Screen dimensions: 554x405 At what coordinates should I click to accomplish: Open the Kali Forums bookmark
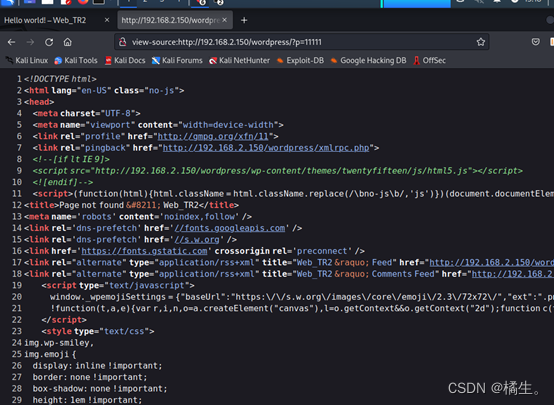(x=177, y=60)
